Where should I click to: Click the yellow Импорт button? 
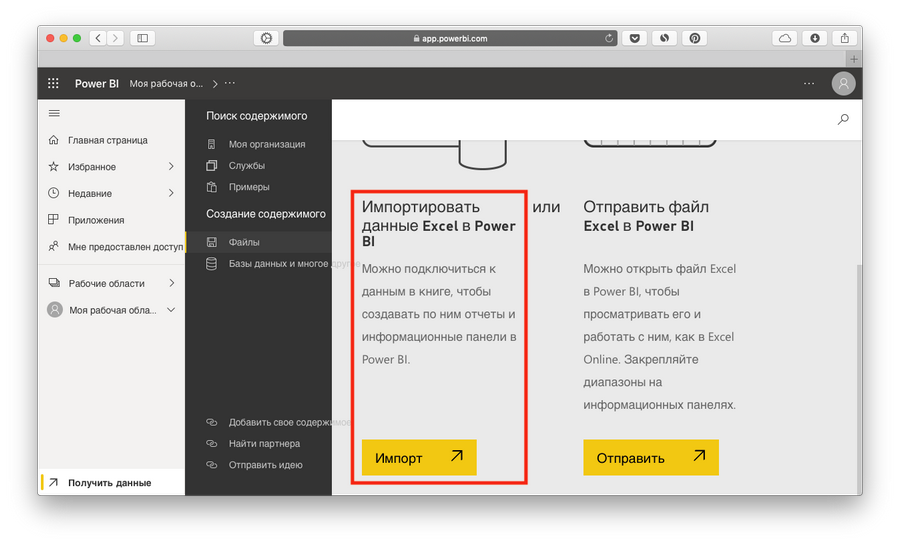[419, 457]
